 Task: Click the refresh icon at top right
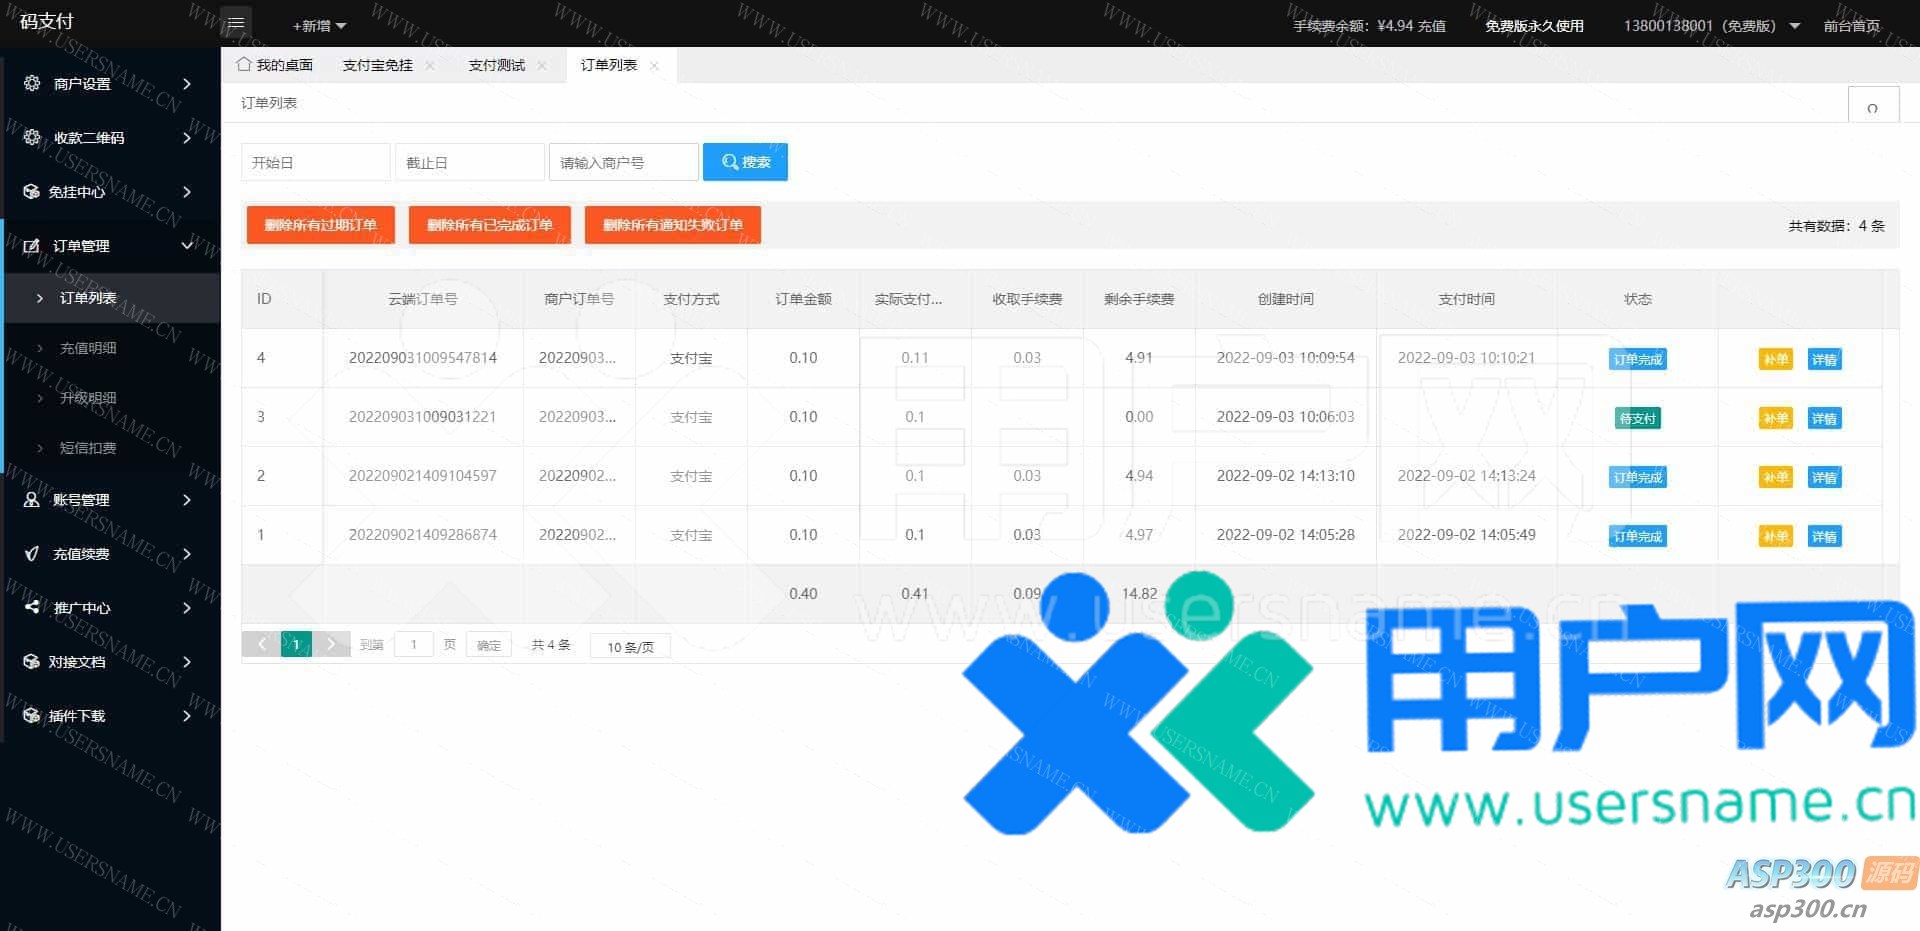1872,107
